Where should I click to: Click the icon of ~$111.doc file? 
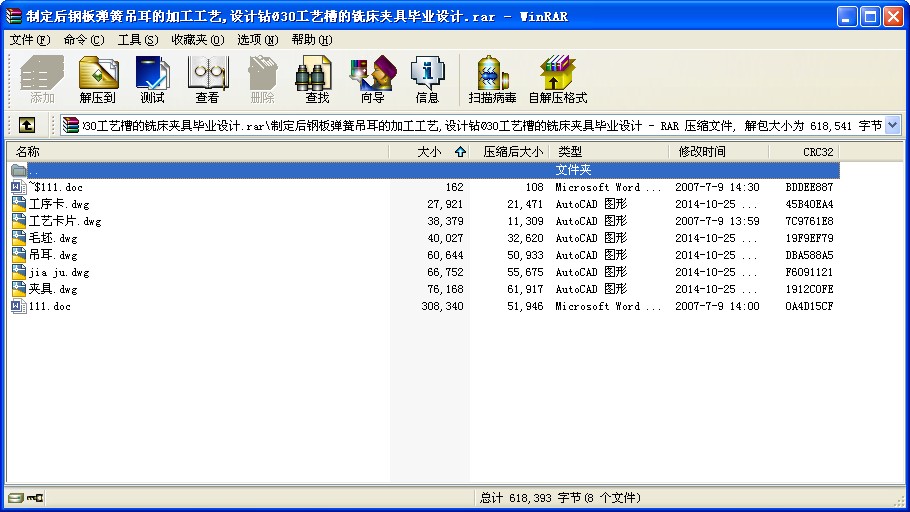[x=19, y=187]
